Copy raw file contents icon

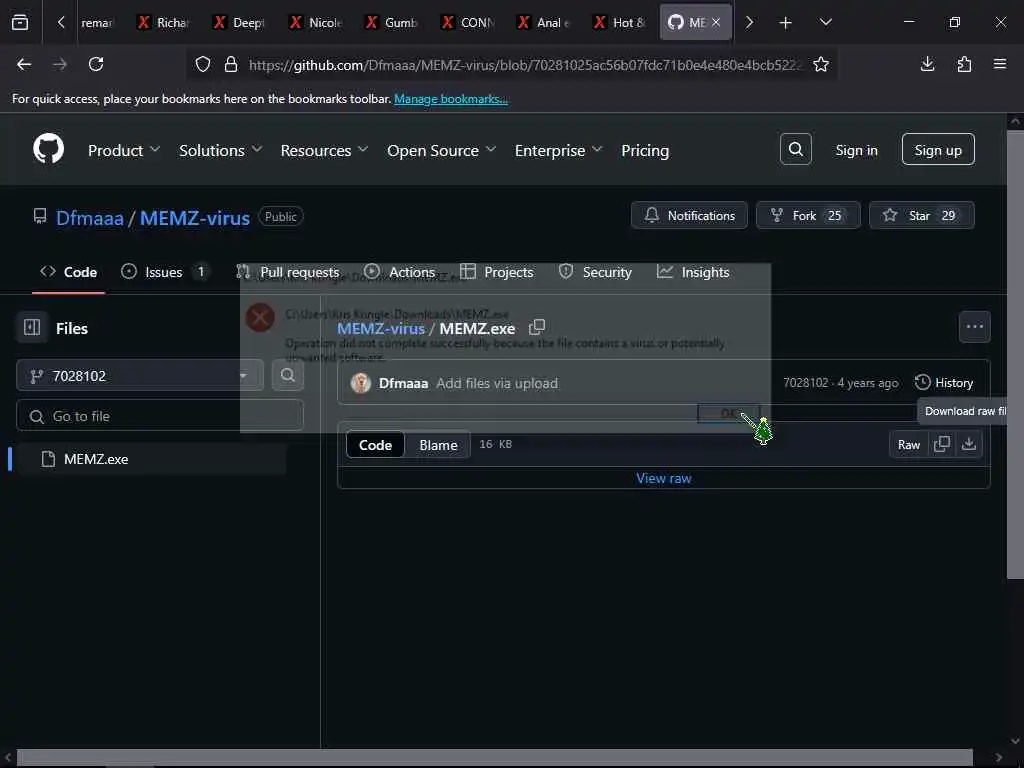click(x=942, y=444)
